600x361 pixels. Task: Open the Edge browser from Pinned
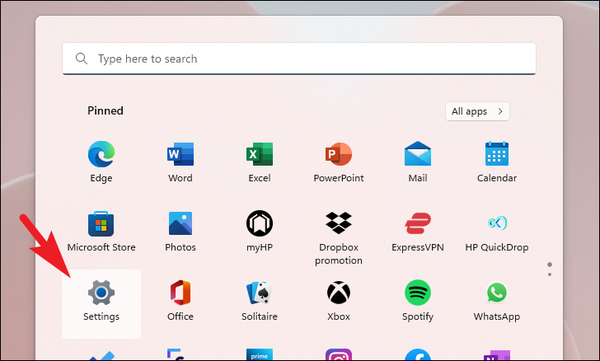(x=101, y=162)
